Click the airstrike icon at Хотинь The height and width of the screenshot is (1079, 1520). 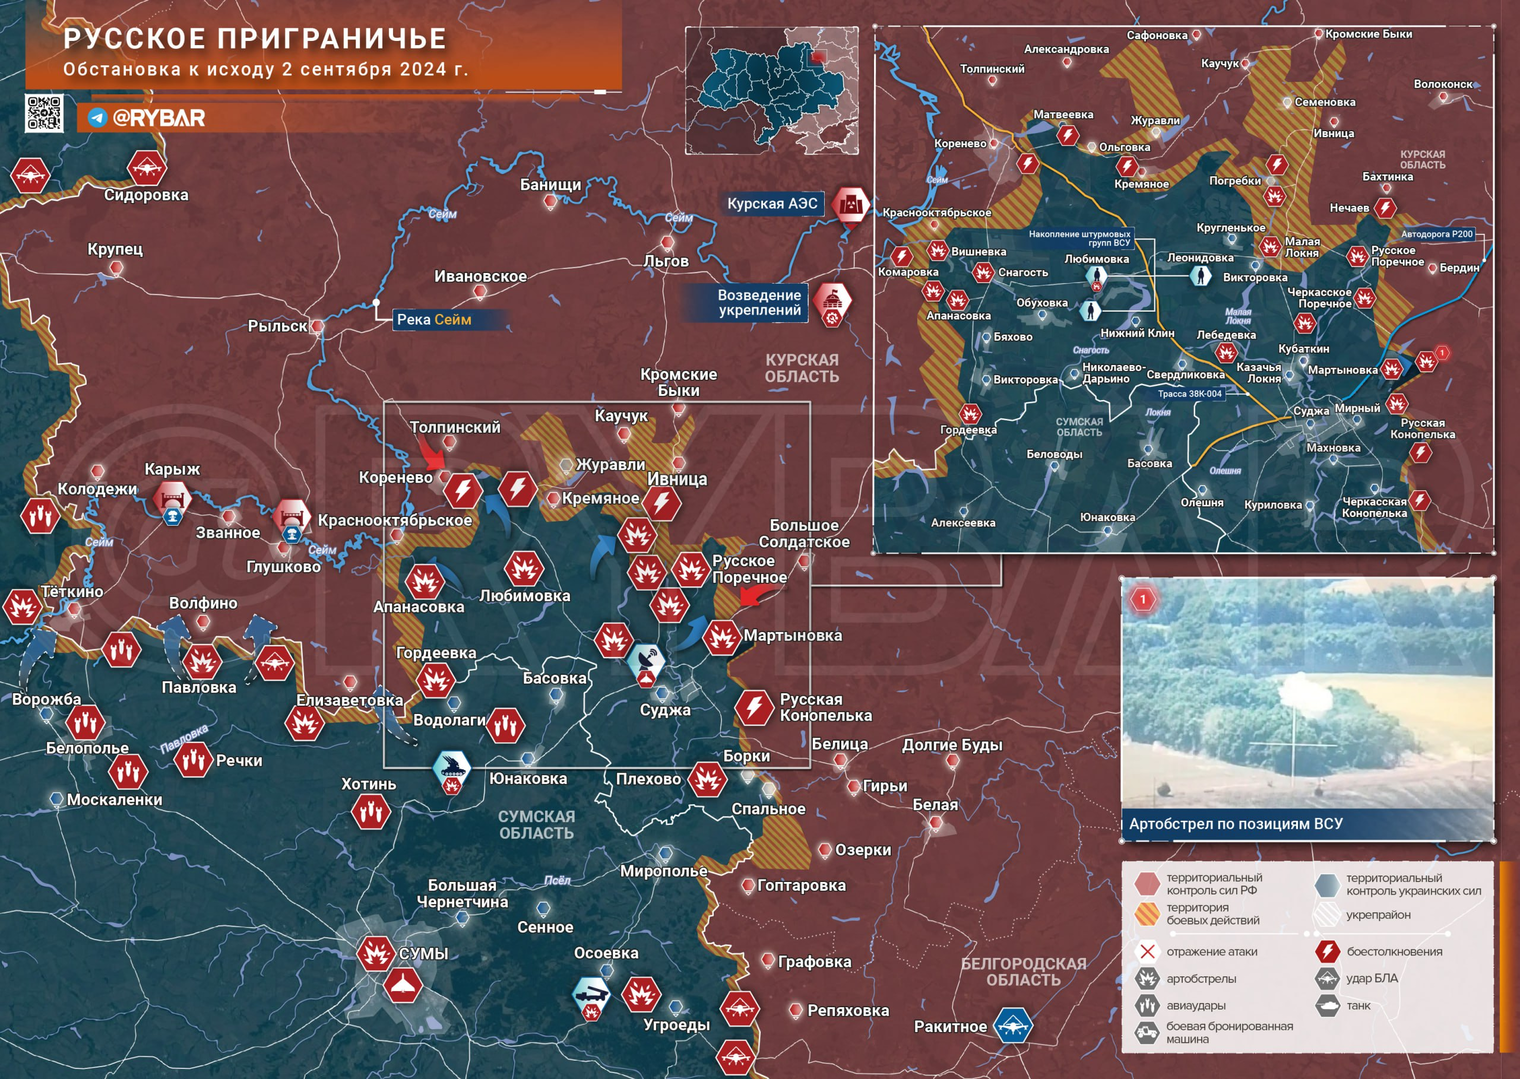[371, 812]
